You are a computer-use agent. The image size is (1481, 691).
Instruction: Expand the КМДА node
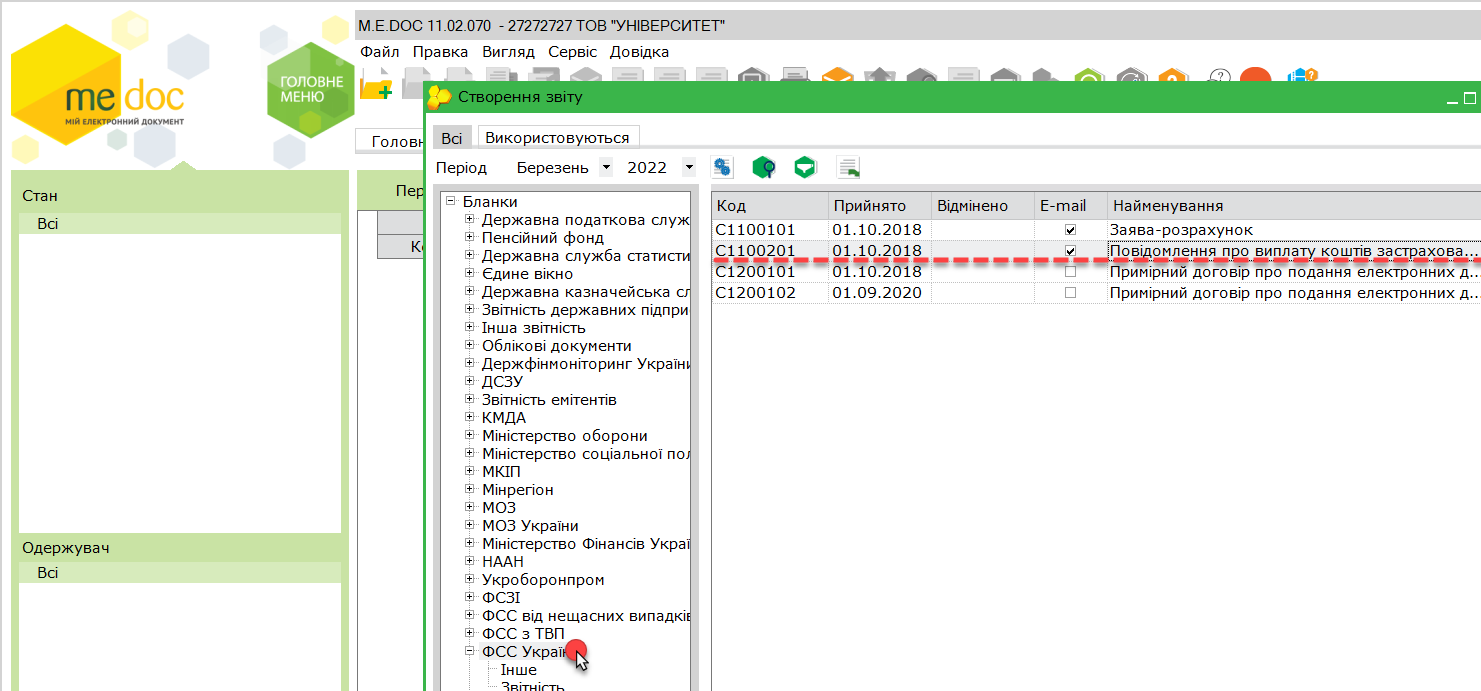[x=470, y=418]
